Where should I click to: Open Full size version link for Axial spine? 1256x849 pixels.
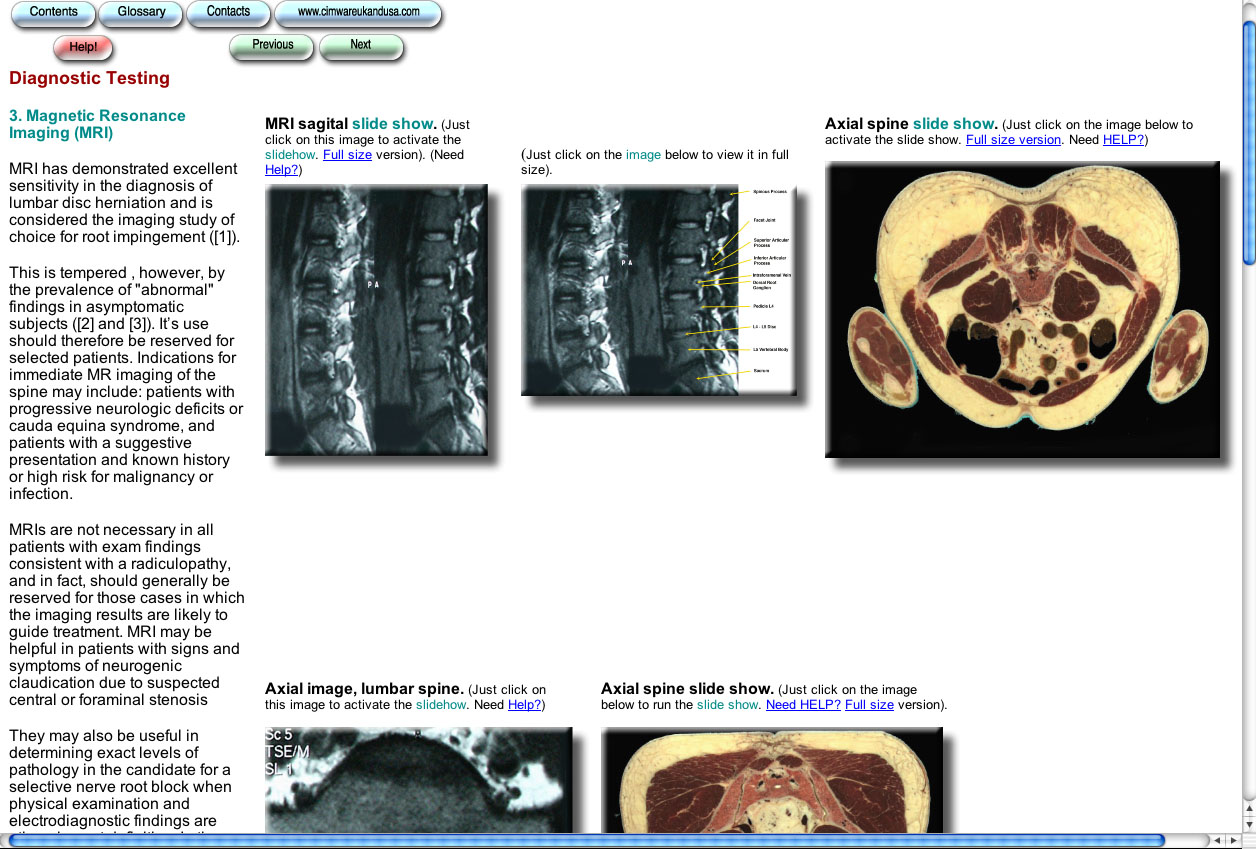tap(1013, 140)
